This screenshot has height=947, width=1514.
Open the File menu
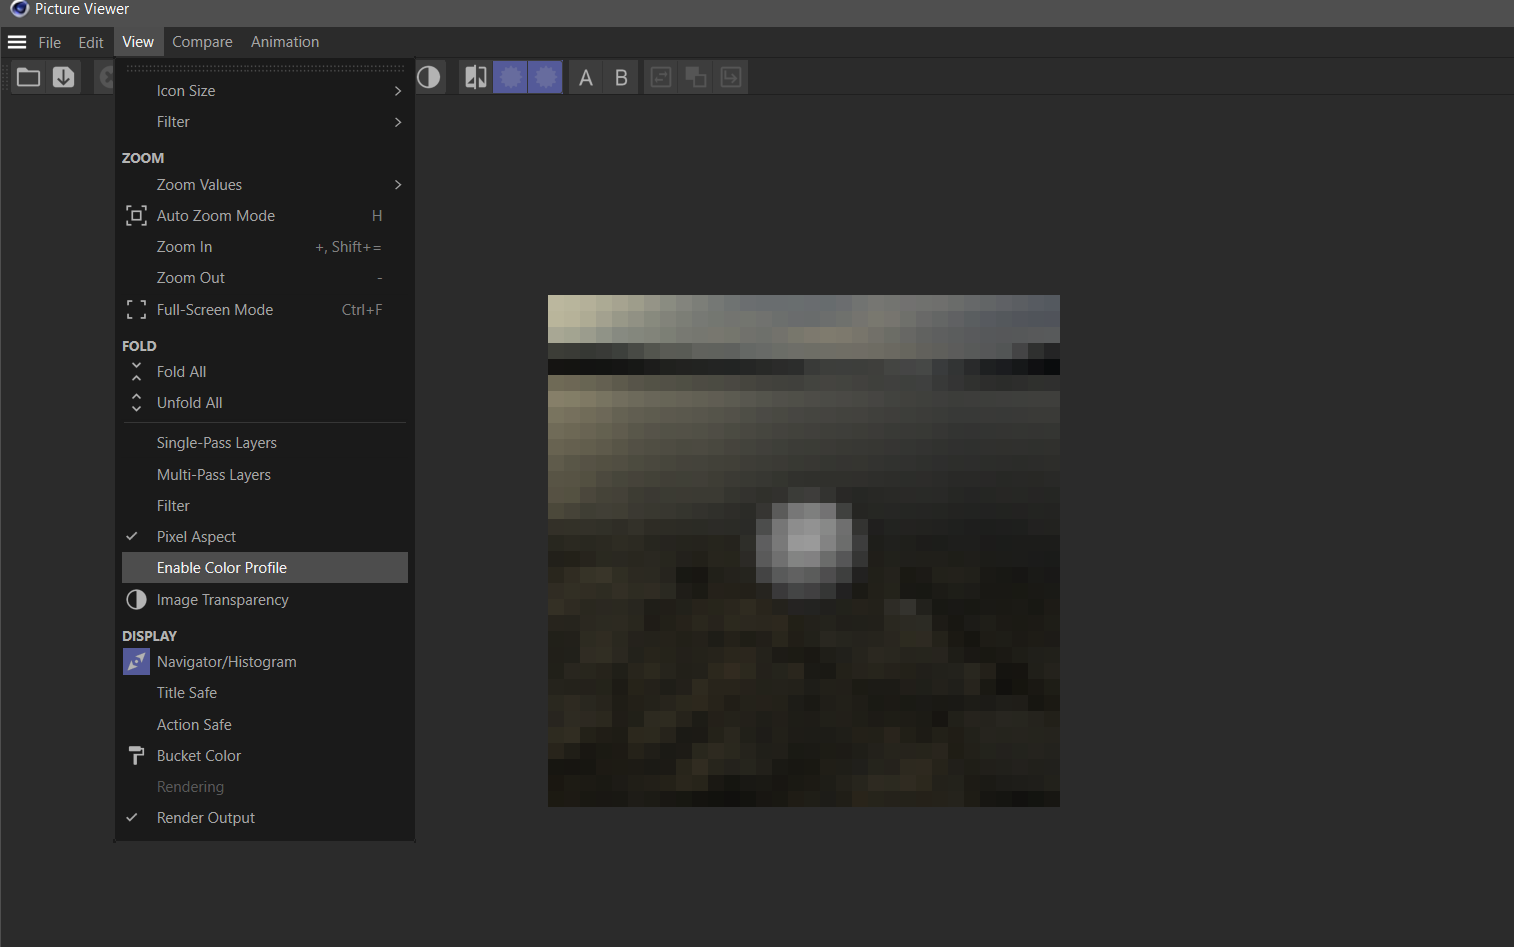coord(50,42)
